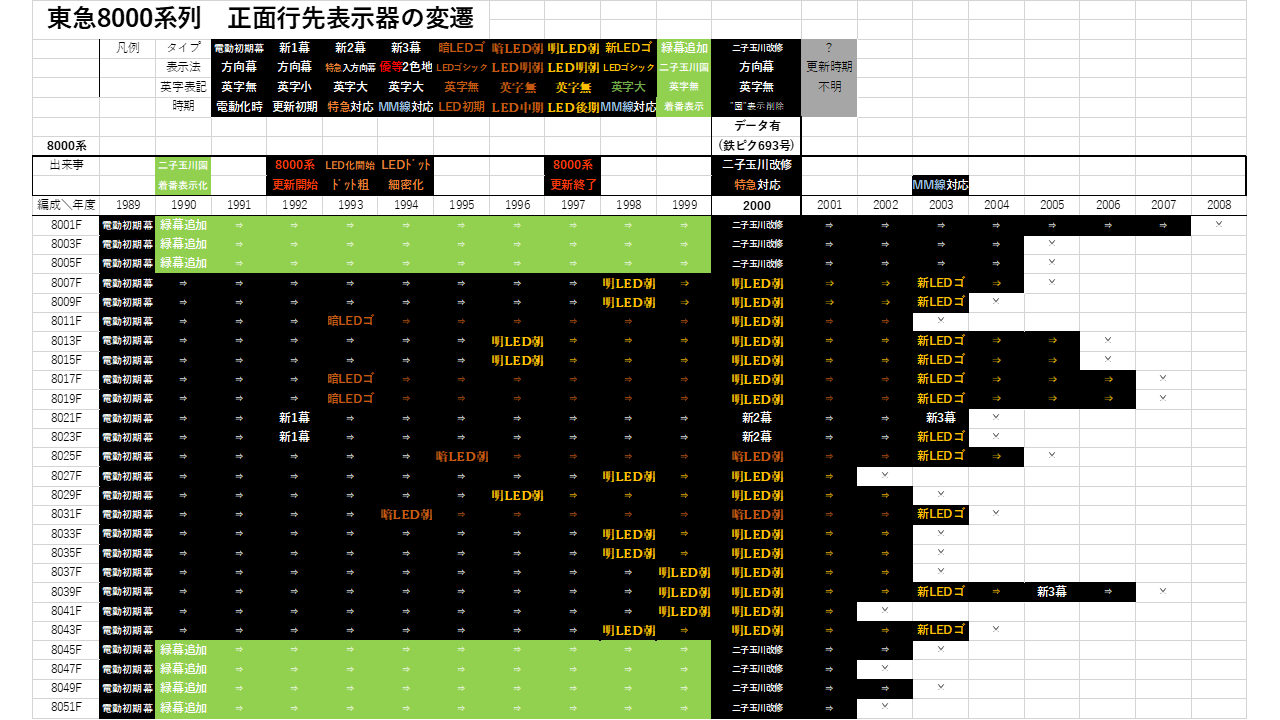
Task: Select the '1989' year header
Action: (x=127, y=205)
